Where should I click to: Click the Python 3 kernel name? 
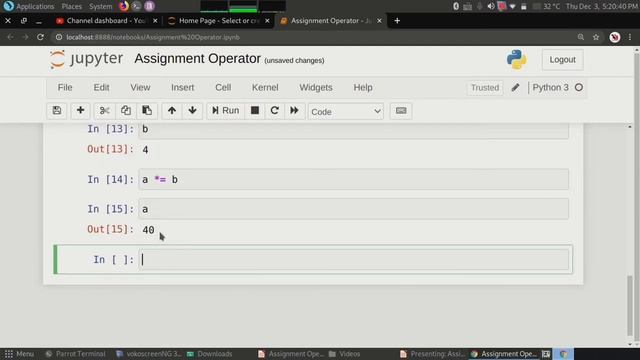[x=550, y=87]
